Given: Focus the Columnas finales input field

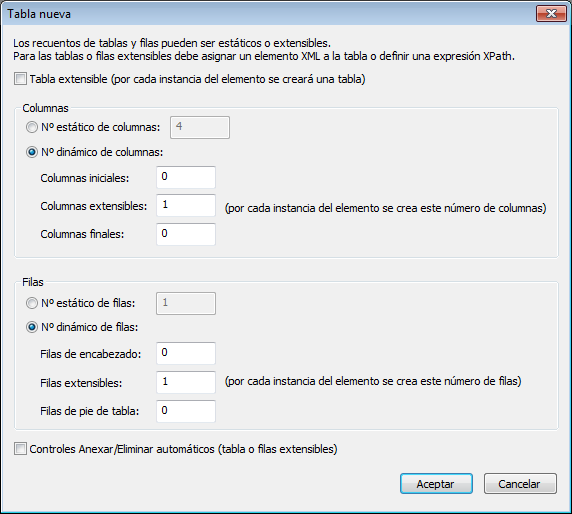Looking at the screenshot, I should [186, 234].
